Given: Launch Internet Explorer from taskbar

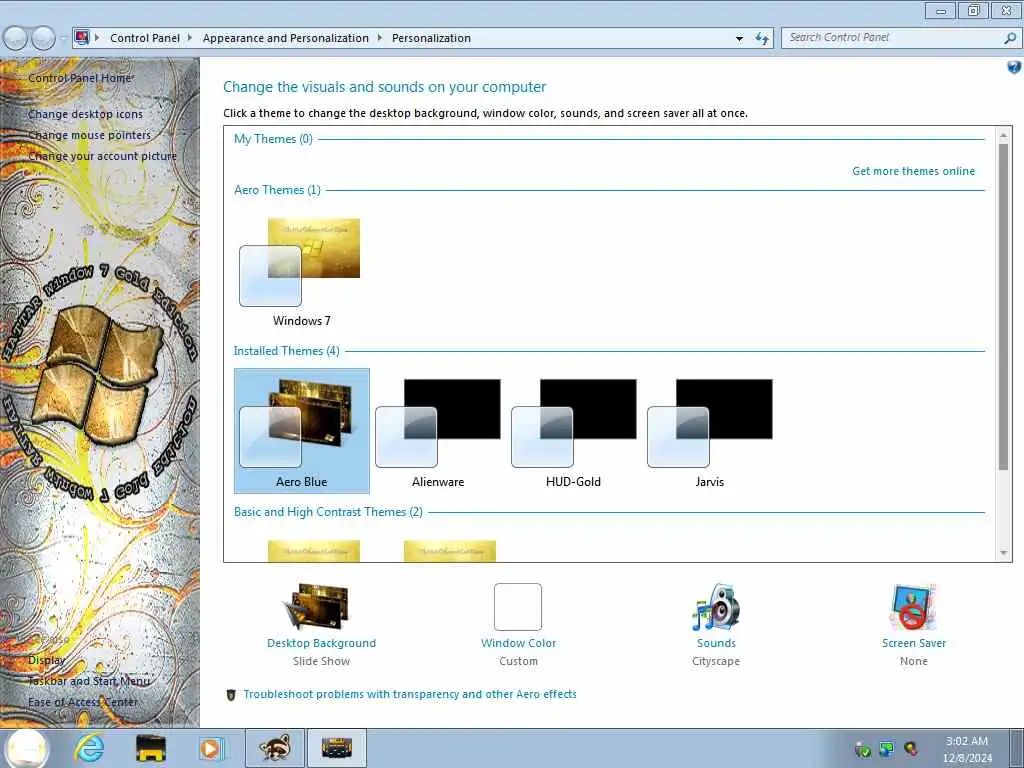Looking at the screenshot, I should pyautogui.click(x=89, y=748).
